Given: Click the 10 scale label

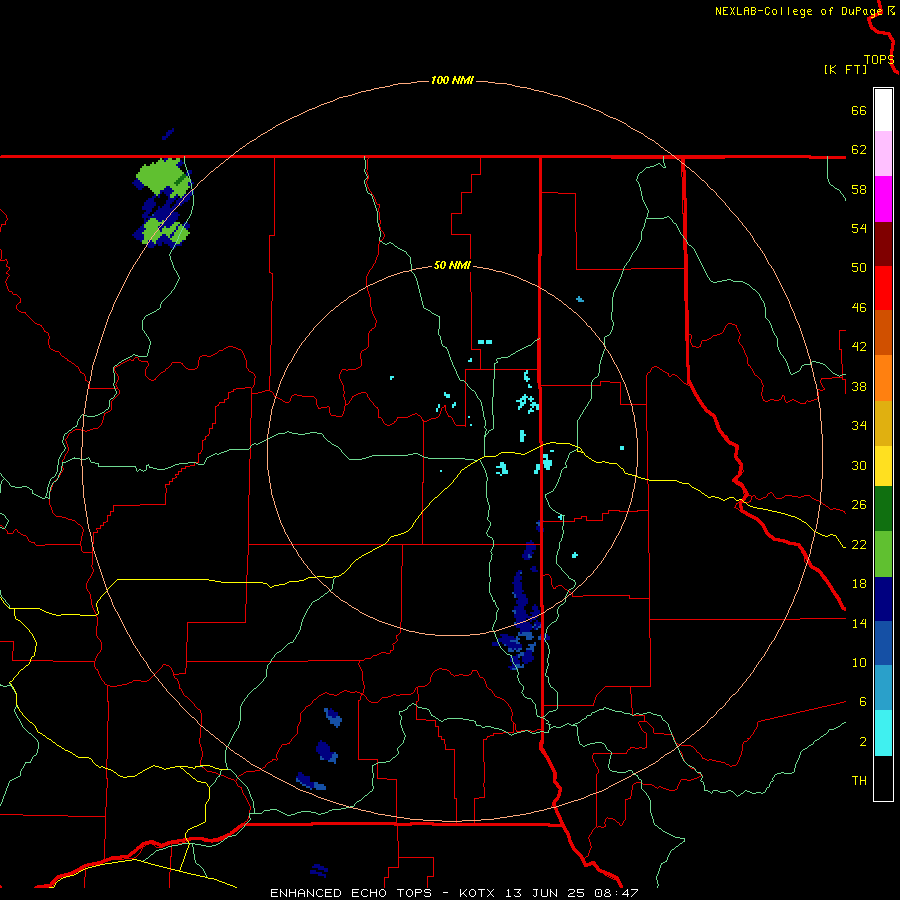Looking at the screenshot, I should pos(859,662).
